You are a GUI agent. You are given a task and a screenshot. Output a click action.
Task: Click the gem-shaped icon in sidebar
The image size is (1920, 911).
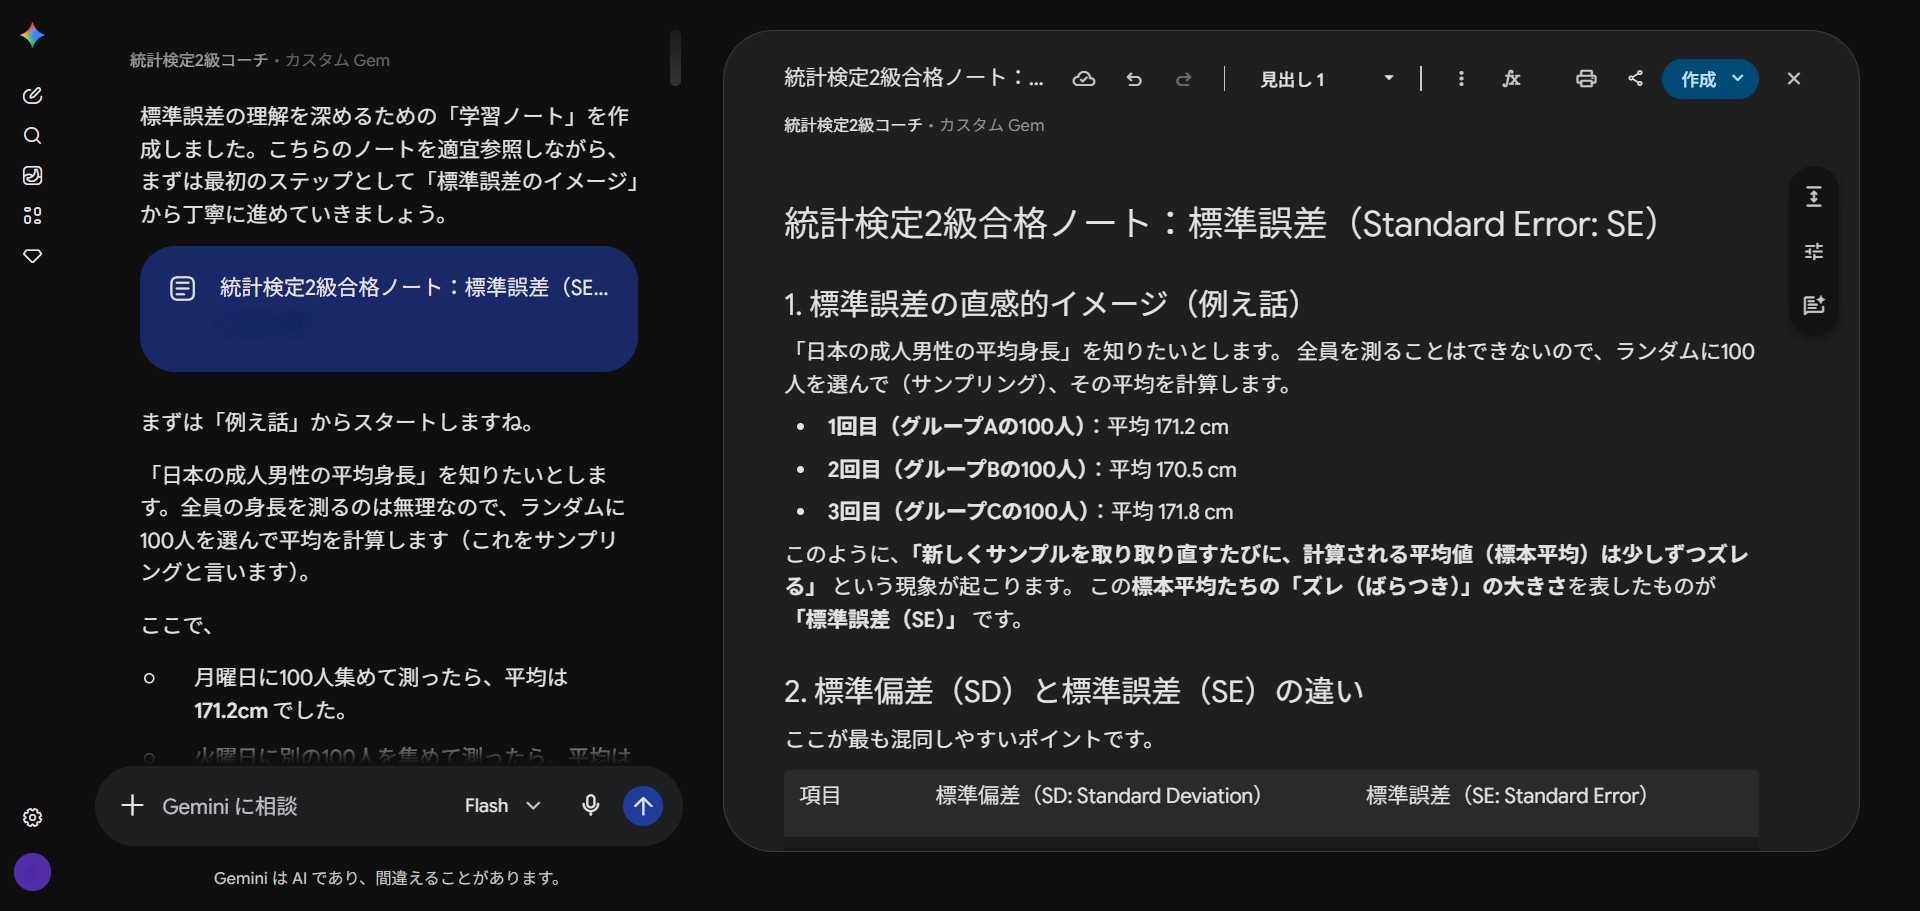[32, 256]
